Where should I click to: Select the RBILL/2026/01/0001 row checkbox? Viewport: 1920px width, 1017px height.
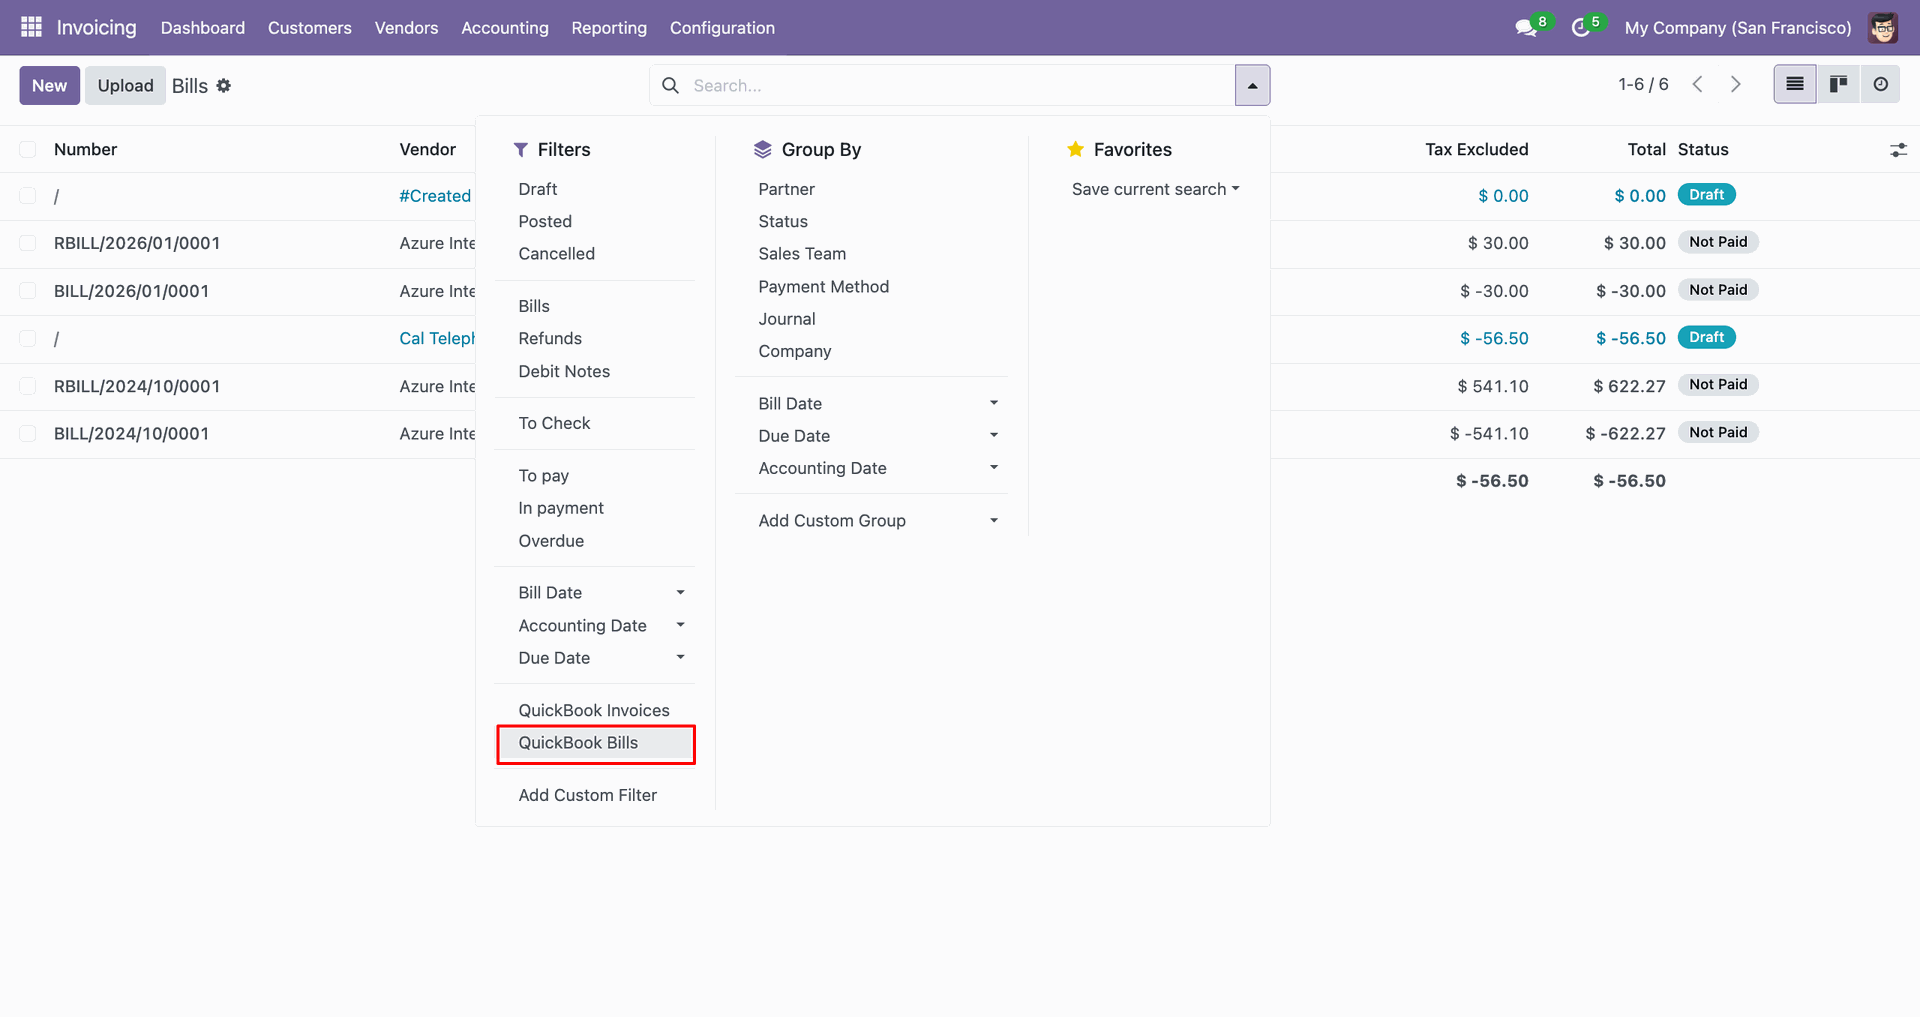pyautogui.click(x=28, y=243)
